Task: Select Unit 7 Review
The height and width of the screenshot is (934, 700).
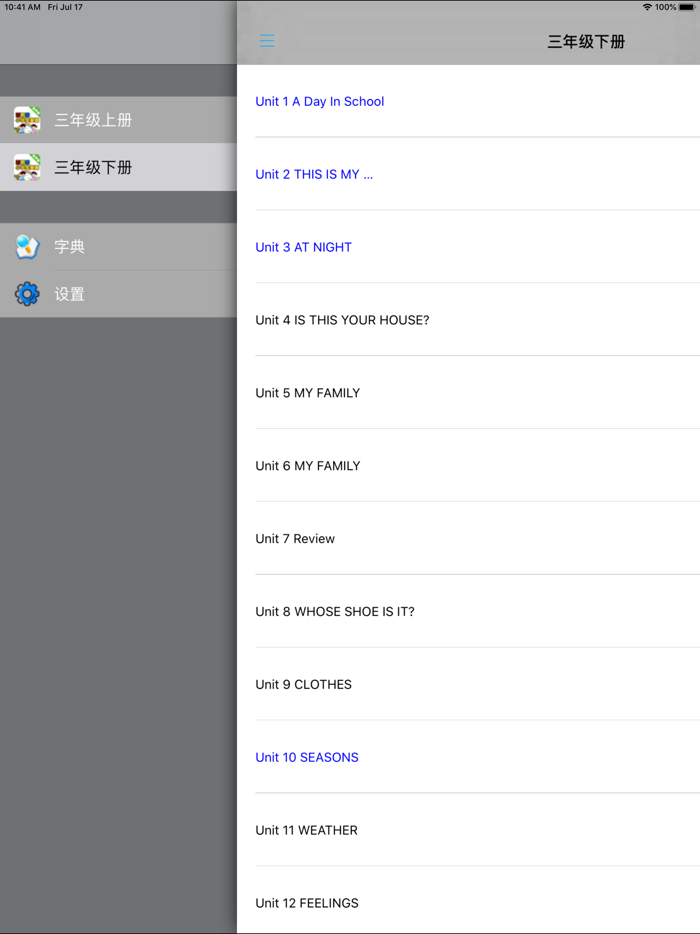Action: coord(468,538)
